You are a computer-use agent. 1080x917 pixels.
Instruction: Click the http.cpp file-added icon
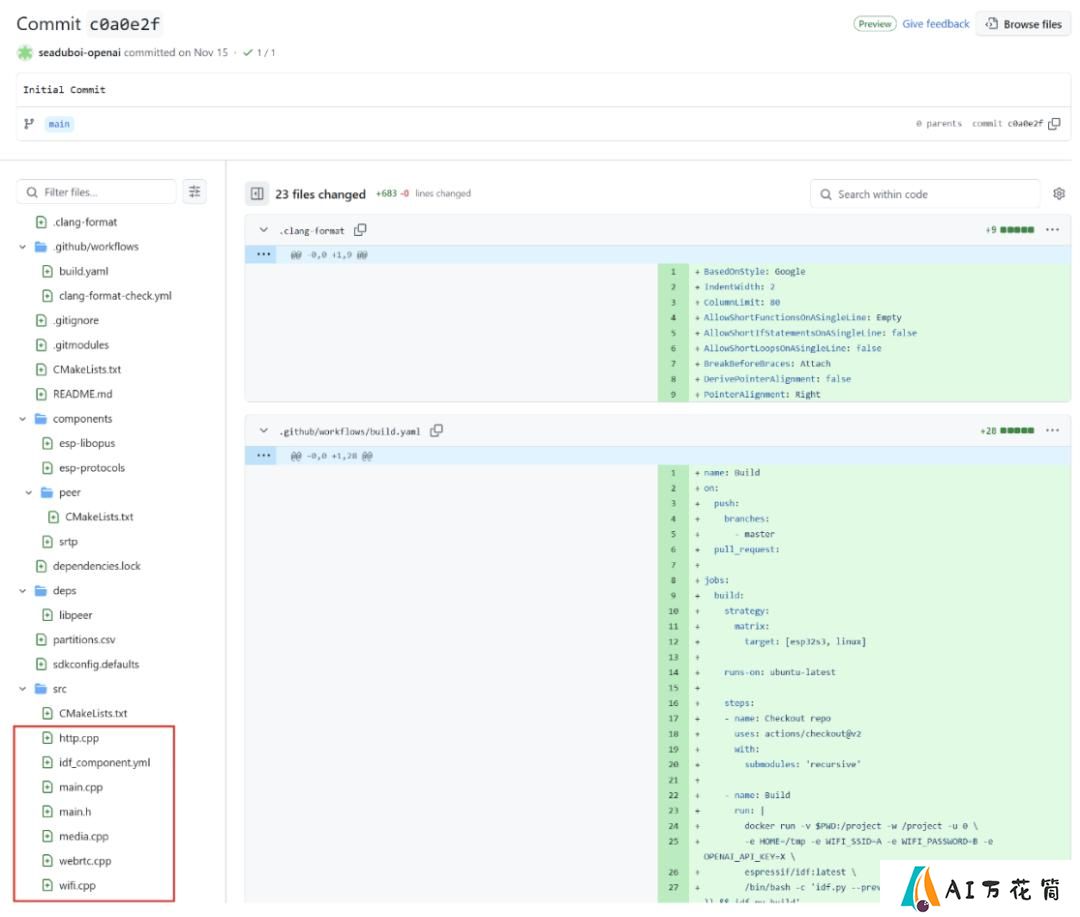[48, 739]
